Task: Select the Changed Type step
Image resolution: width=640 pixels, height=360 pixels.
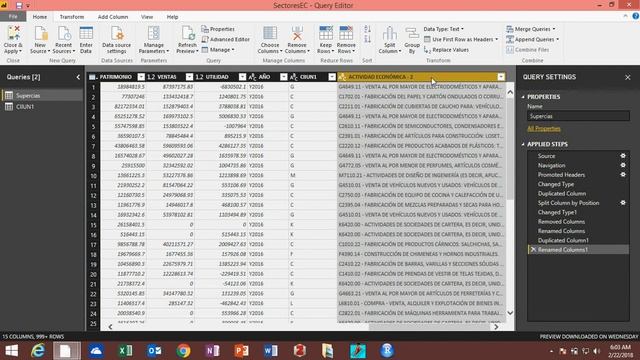Action: coord(578,184)
